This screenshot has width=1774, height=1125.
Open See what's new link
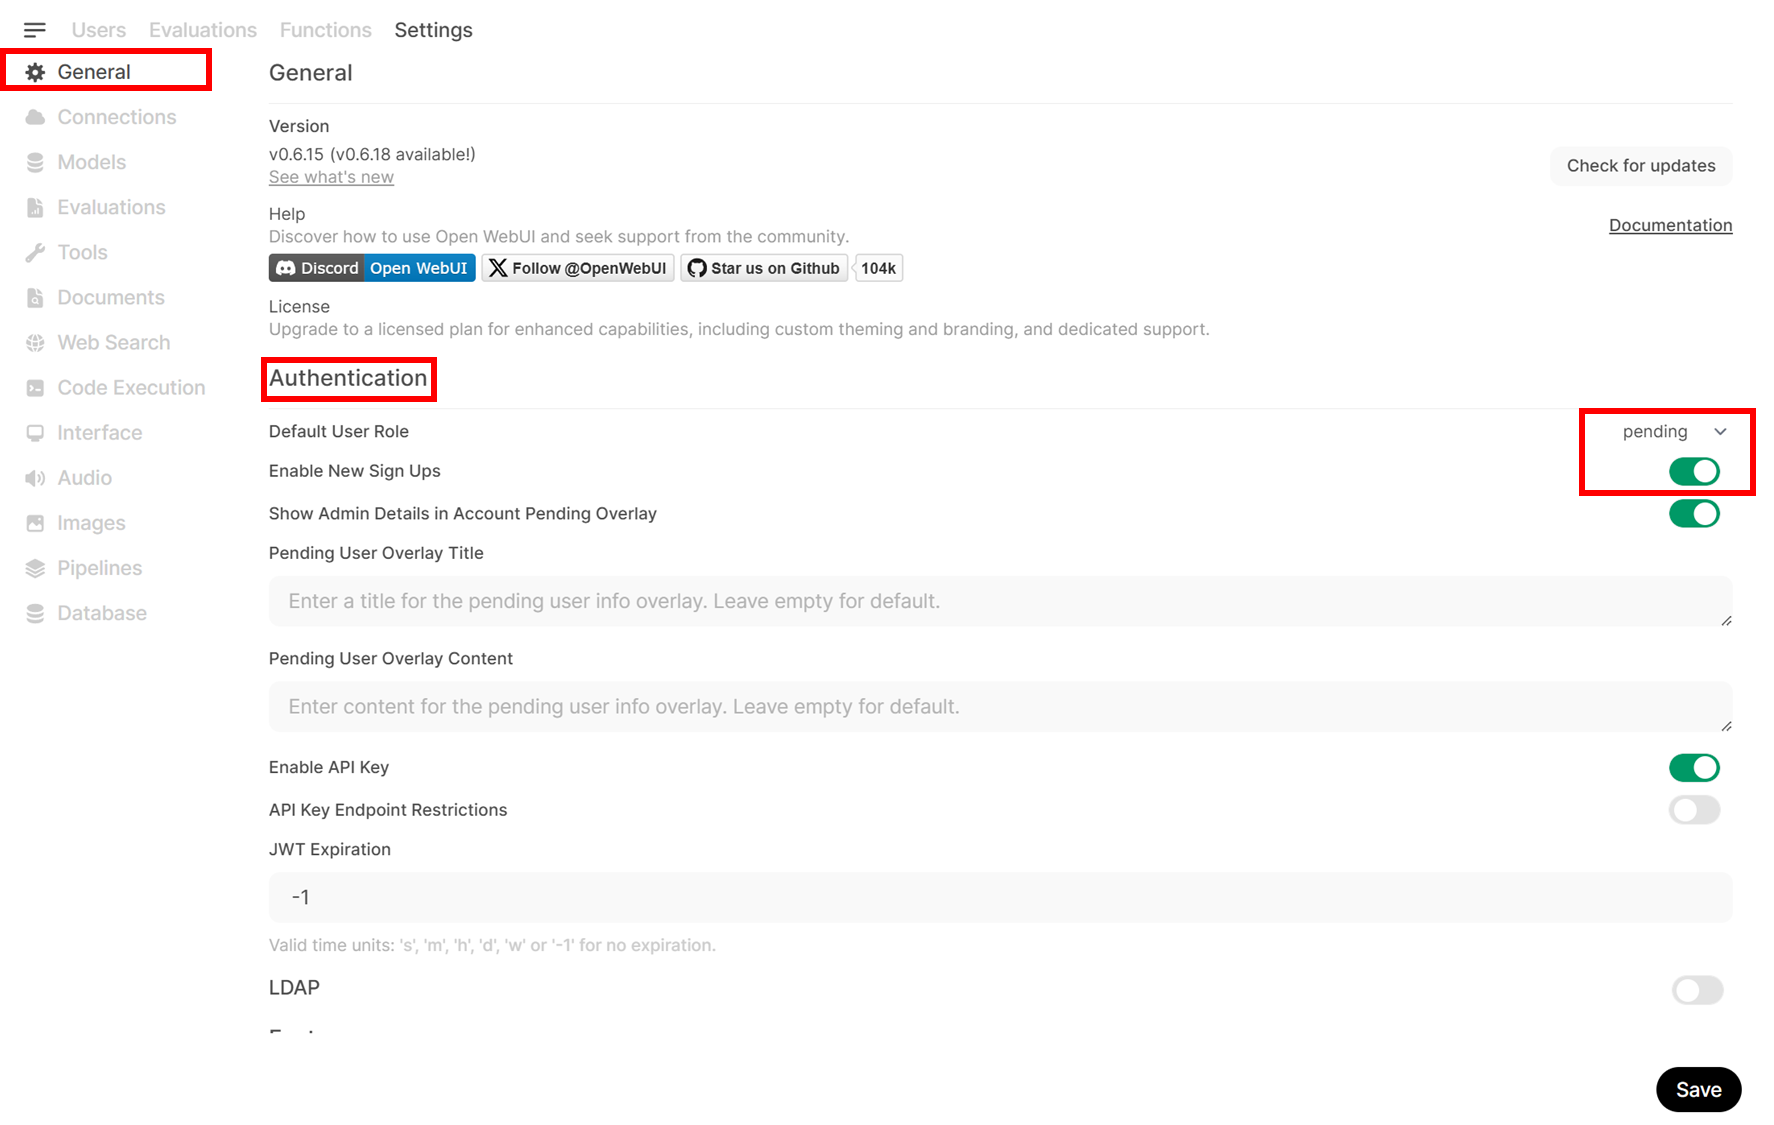click(331, 177)
